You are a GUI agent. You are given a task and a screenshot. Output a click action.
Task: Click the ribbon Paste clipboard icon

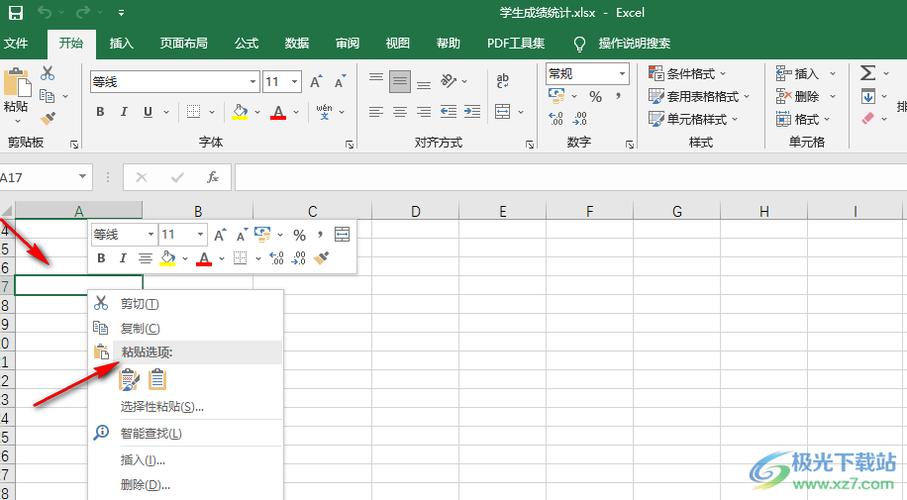tap(17, 82)
